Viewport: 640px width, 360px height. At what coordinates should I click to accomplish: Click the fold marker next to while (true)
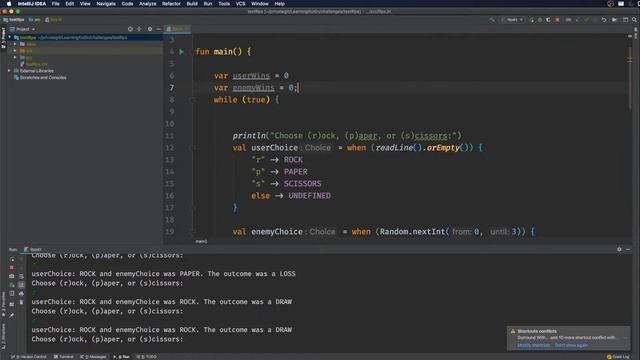click(x=193, y=100)
